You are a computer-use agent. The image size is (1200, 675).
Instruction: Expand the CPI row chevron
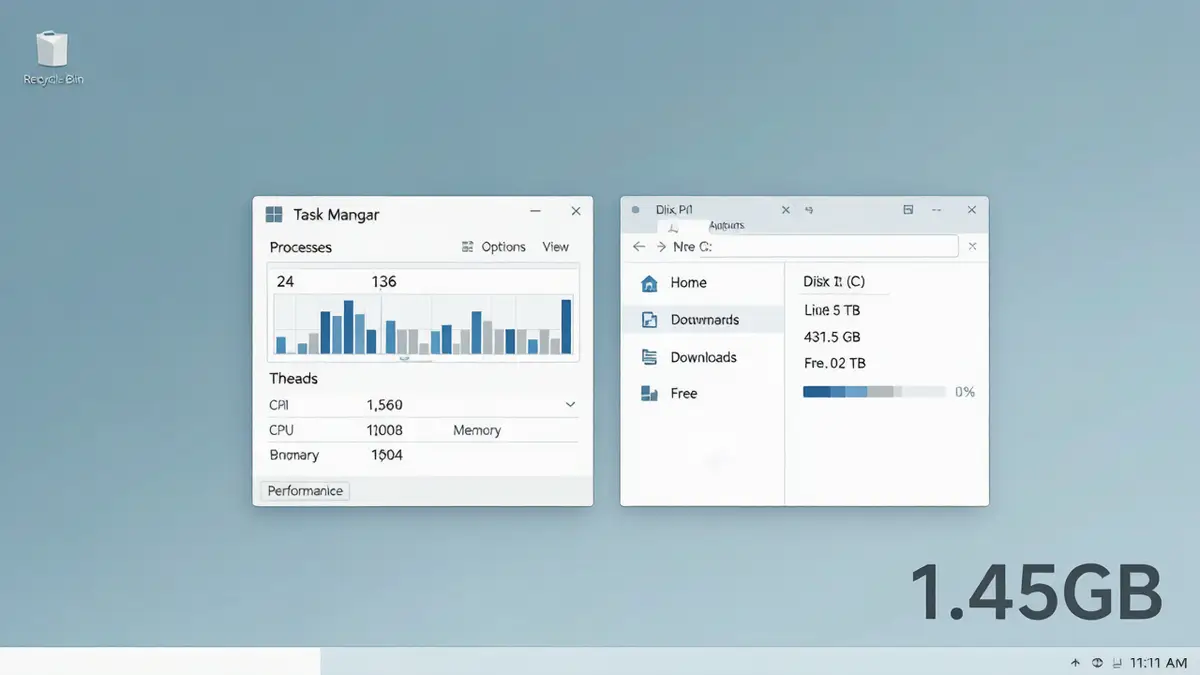(x=571, y=405)
